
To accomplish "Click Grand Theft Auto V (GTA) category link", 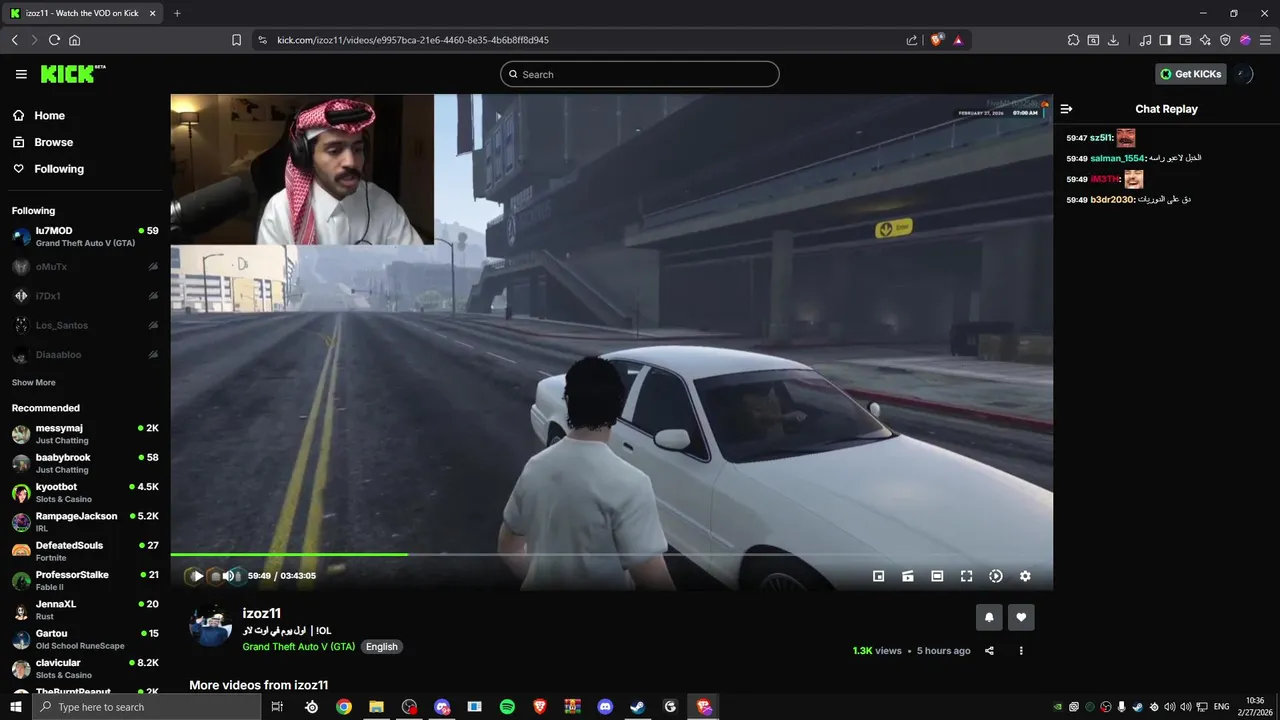I will point(298,647).
